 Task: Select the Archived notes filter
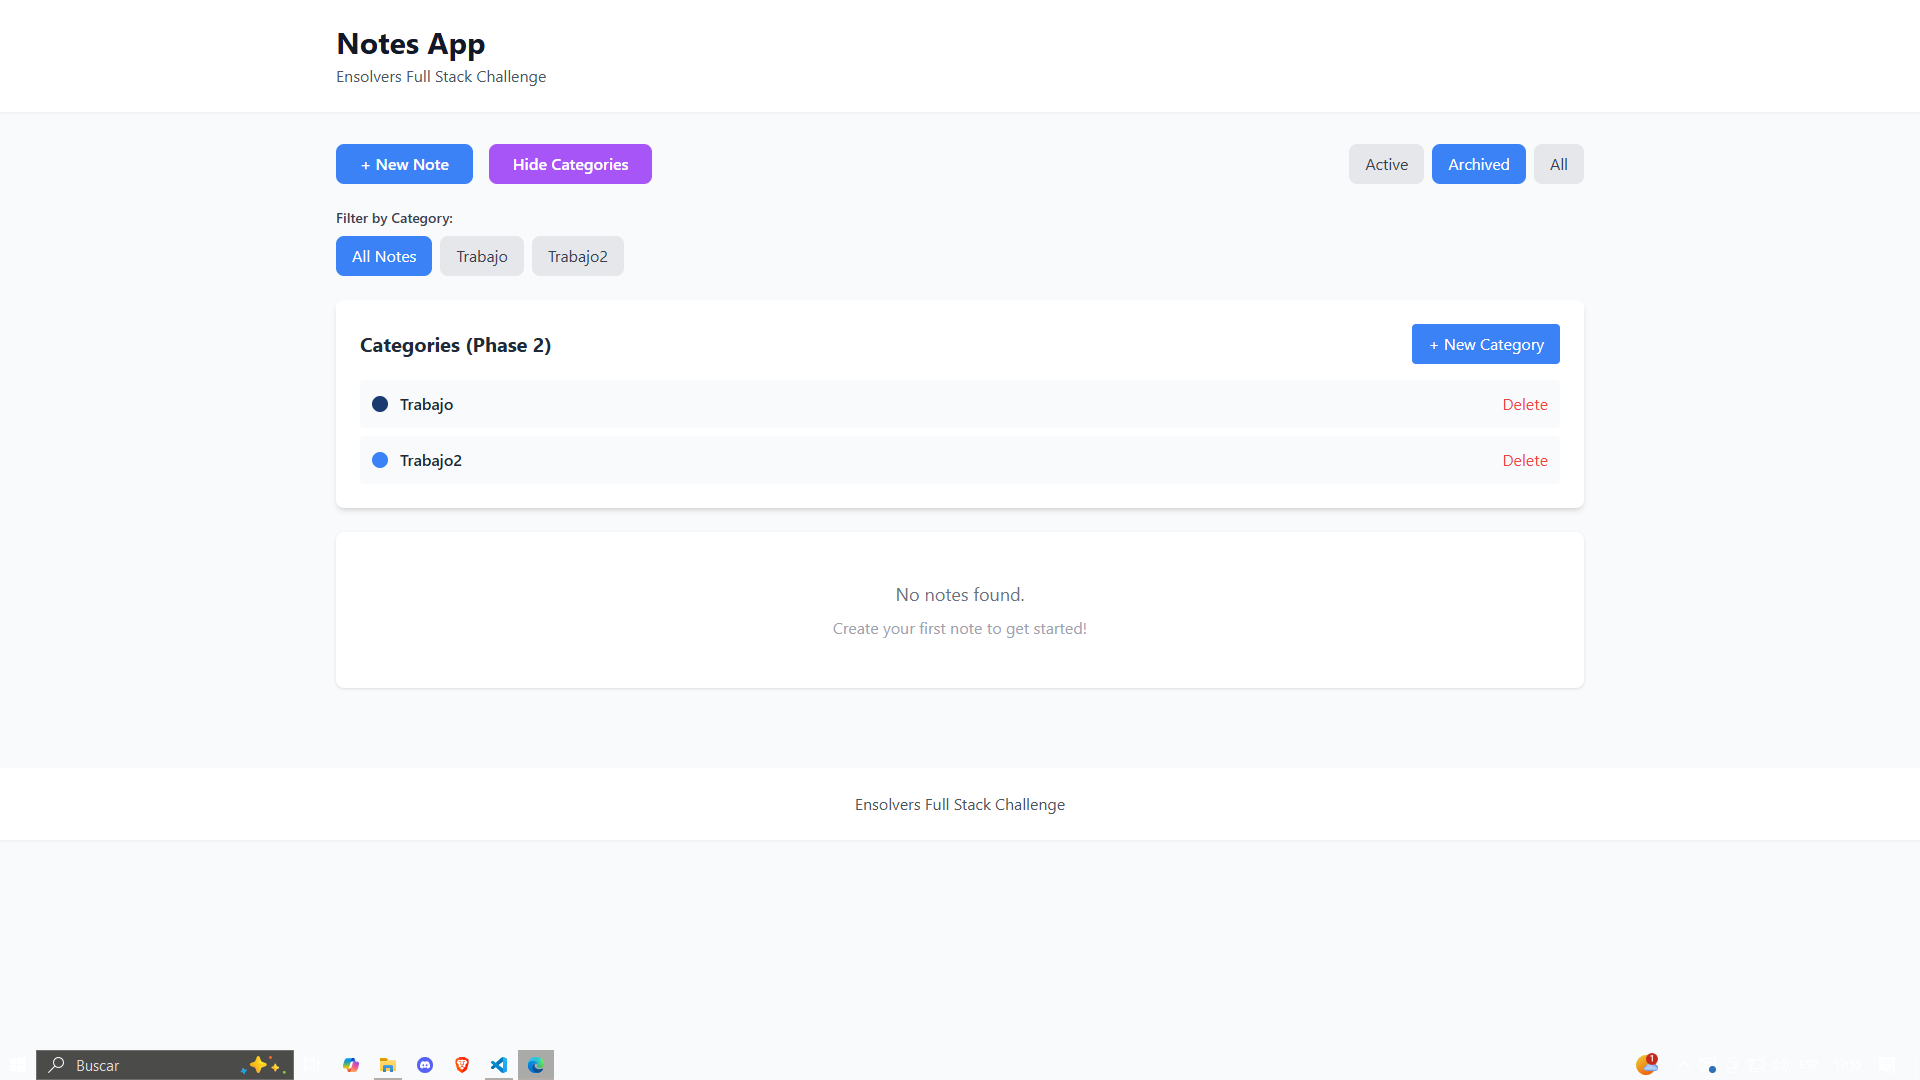1478,164
